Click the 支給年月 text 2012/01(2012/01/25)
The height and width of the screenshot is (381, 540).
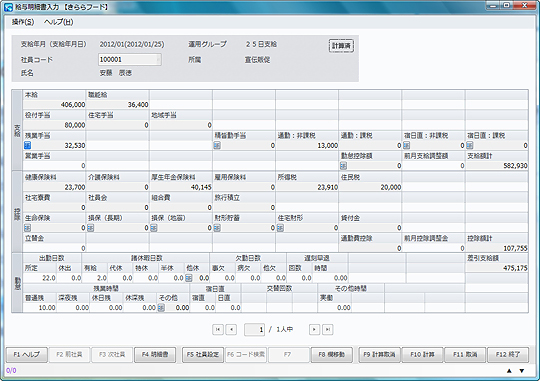132,44
